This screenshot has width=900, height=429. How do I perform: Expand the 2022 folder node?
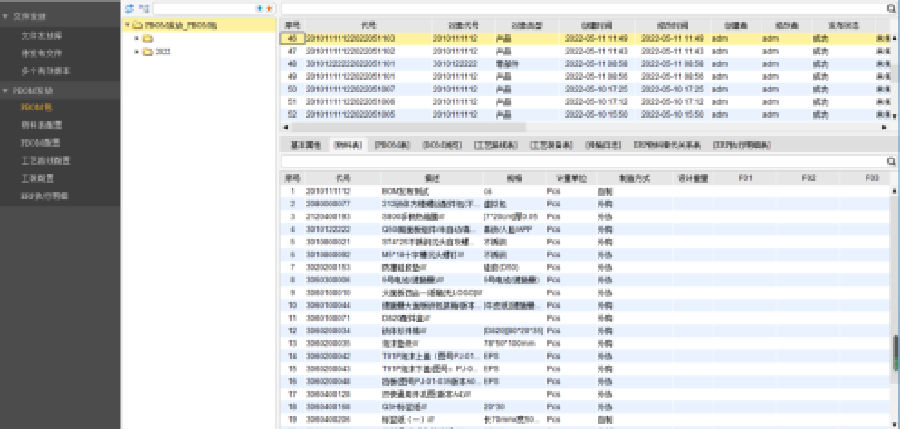(x=137, y=52)
